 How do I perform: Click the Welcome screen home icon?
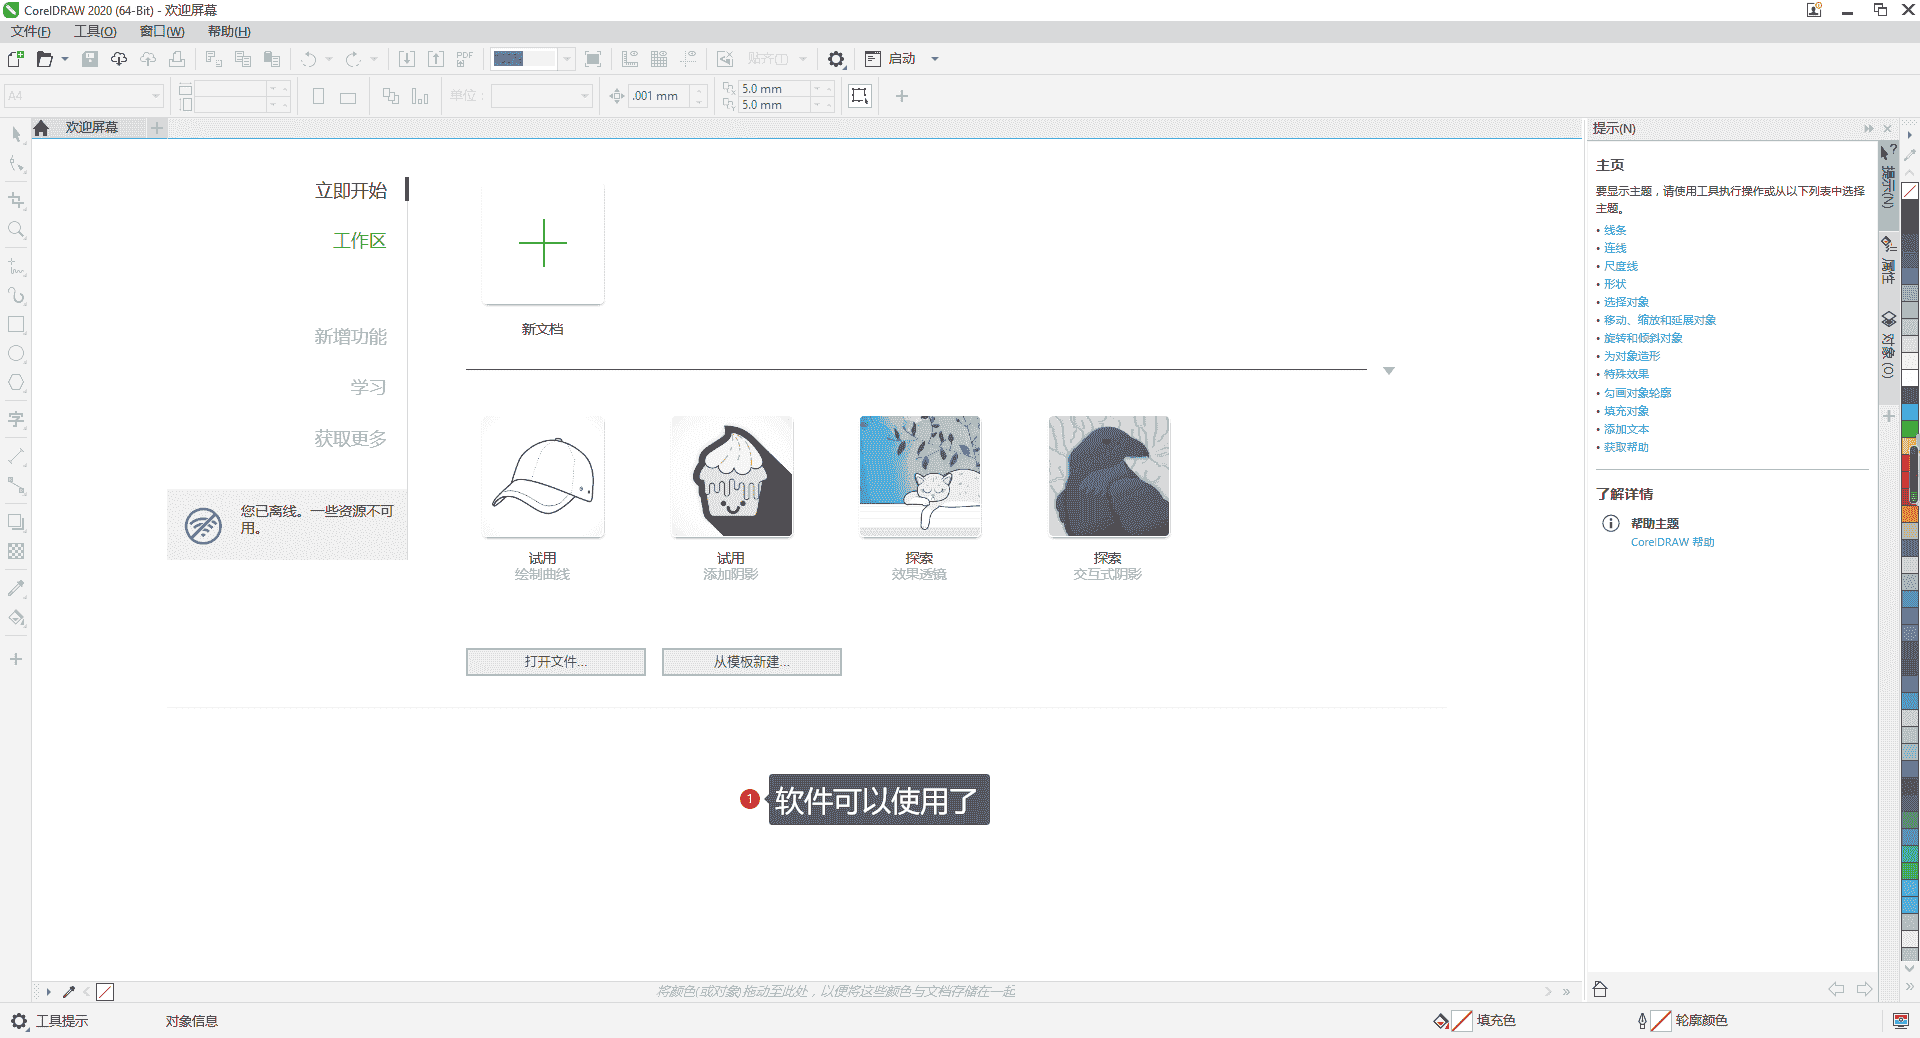click(x=41, y=128)
